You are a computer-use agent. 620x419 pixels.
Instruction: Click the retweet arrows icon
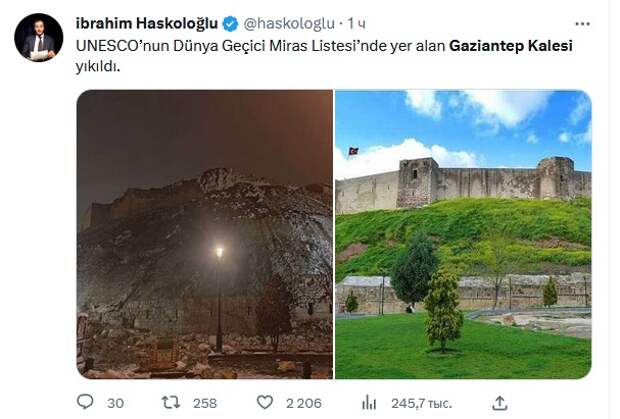(171, 402)
